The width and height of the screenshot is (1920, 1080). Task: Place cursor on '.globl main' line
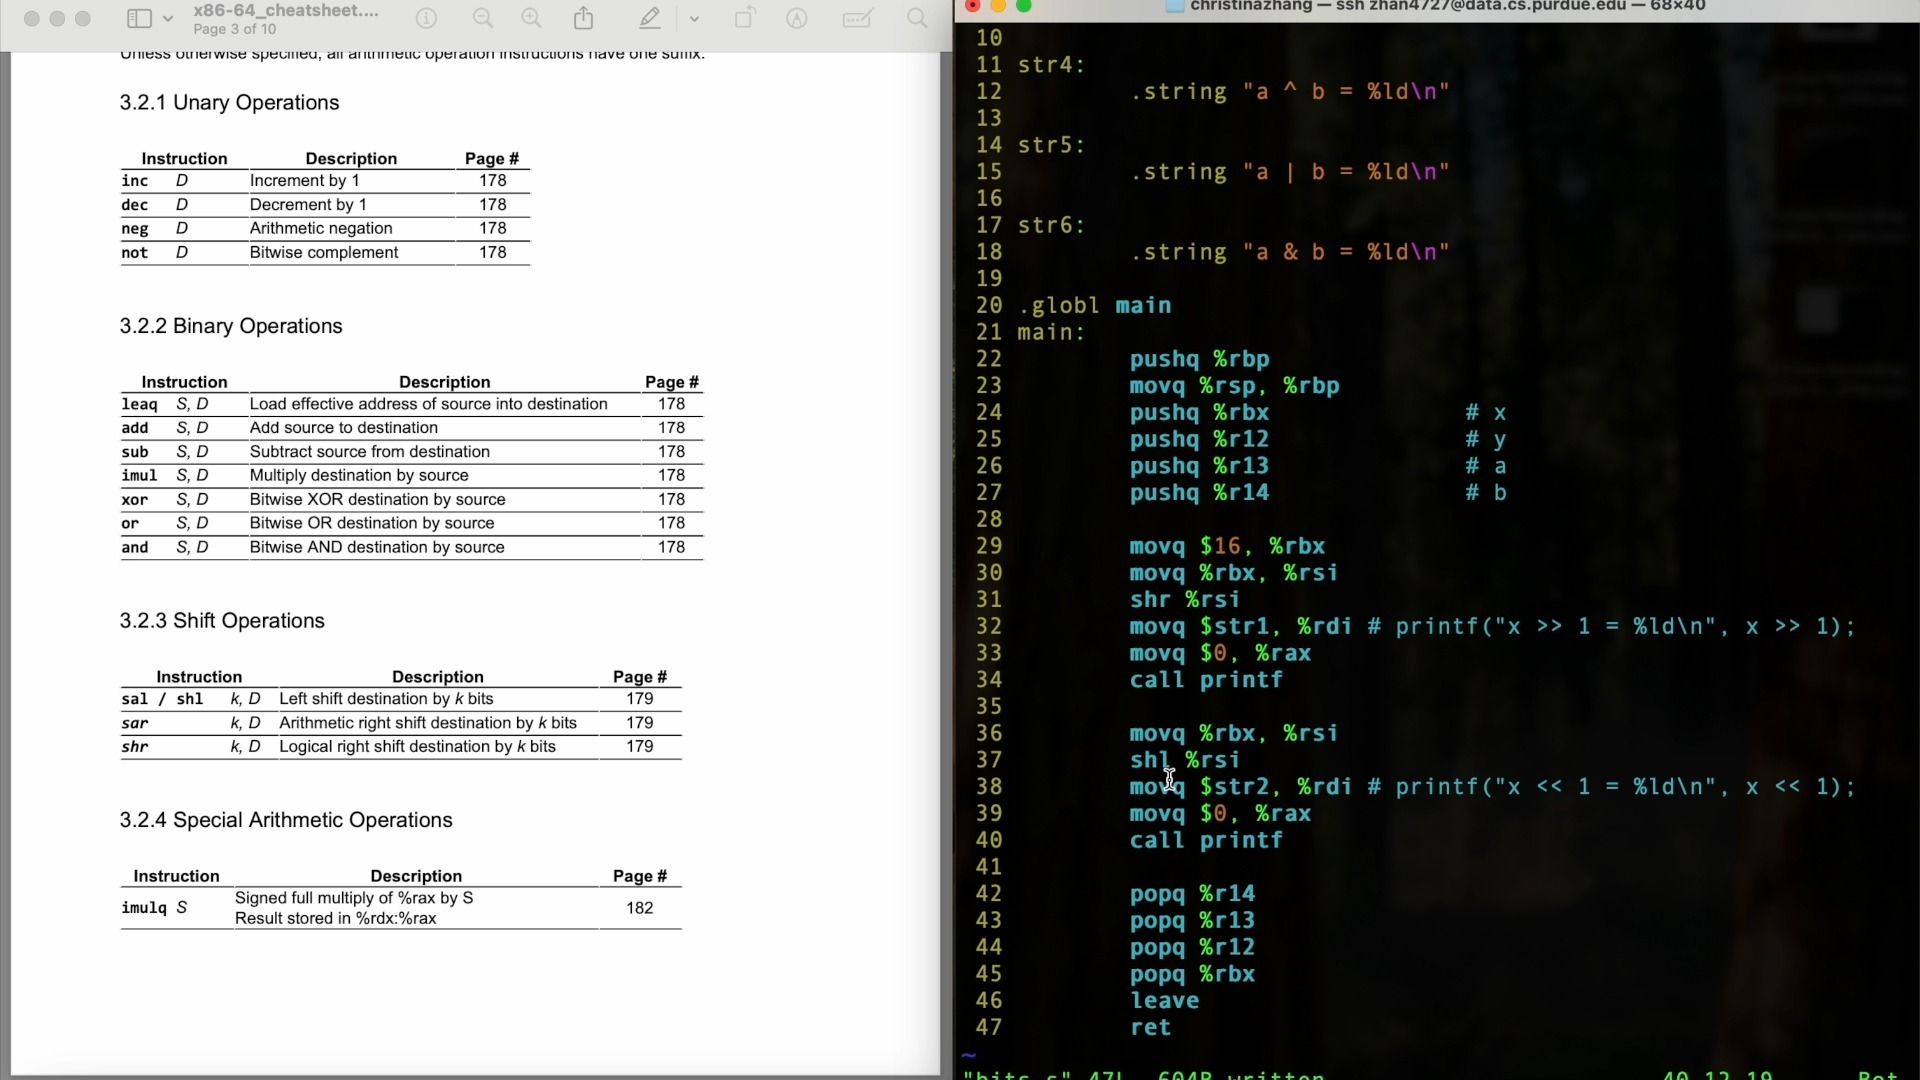(x=1094, y=305)
